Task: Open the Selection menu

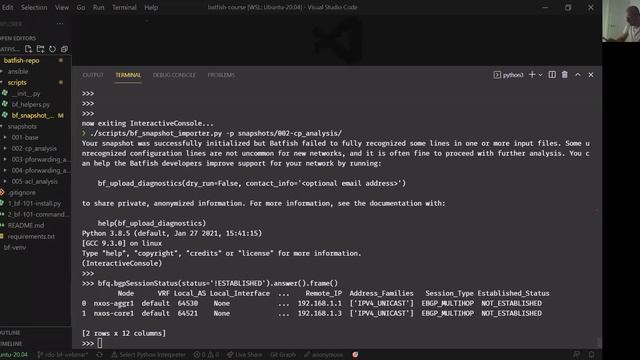Action: click(34, 7)
